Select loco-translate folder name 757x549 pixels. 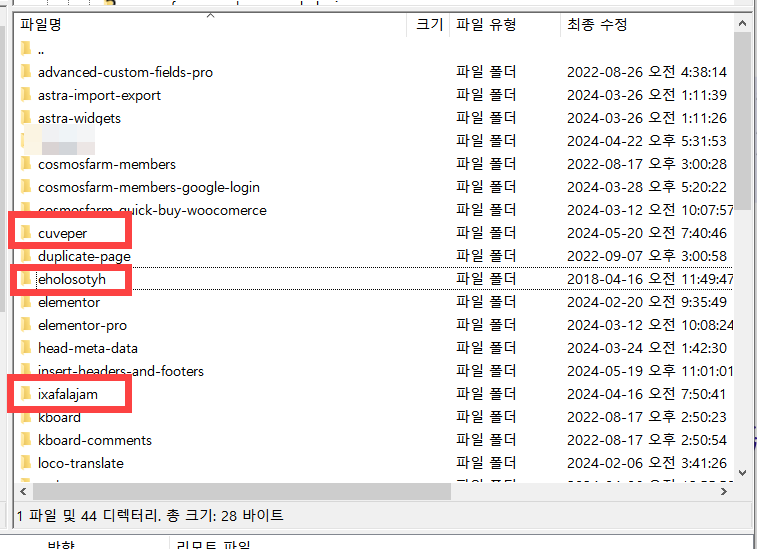pyautogui.click(x=81, y=464)
